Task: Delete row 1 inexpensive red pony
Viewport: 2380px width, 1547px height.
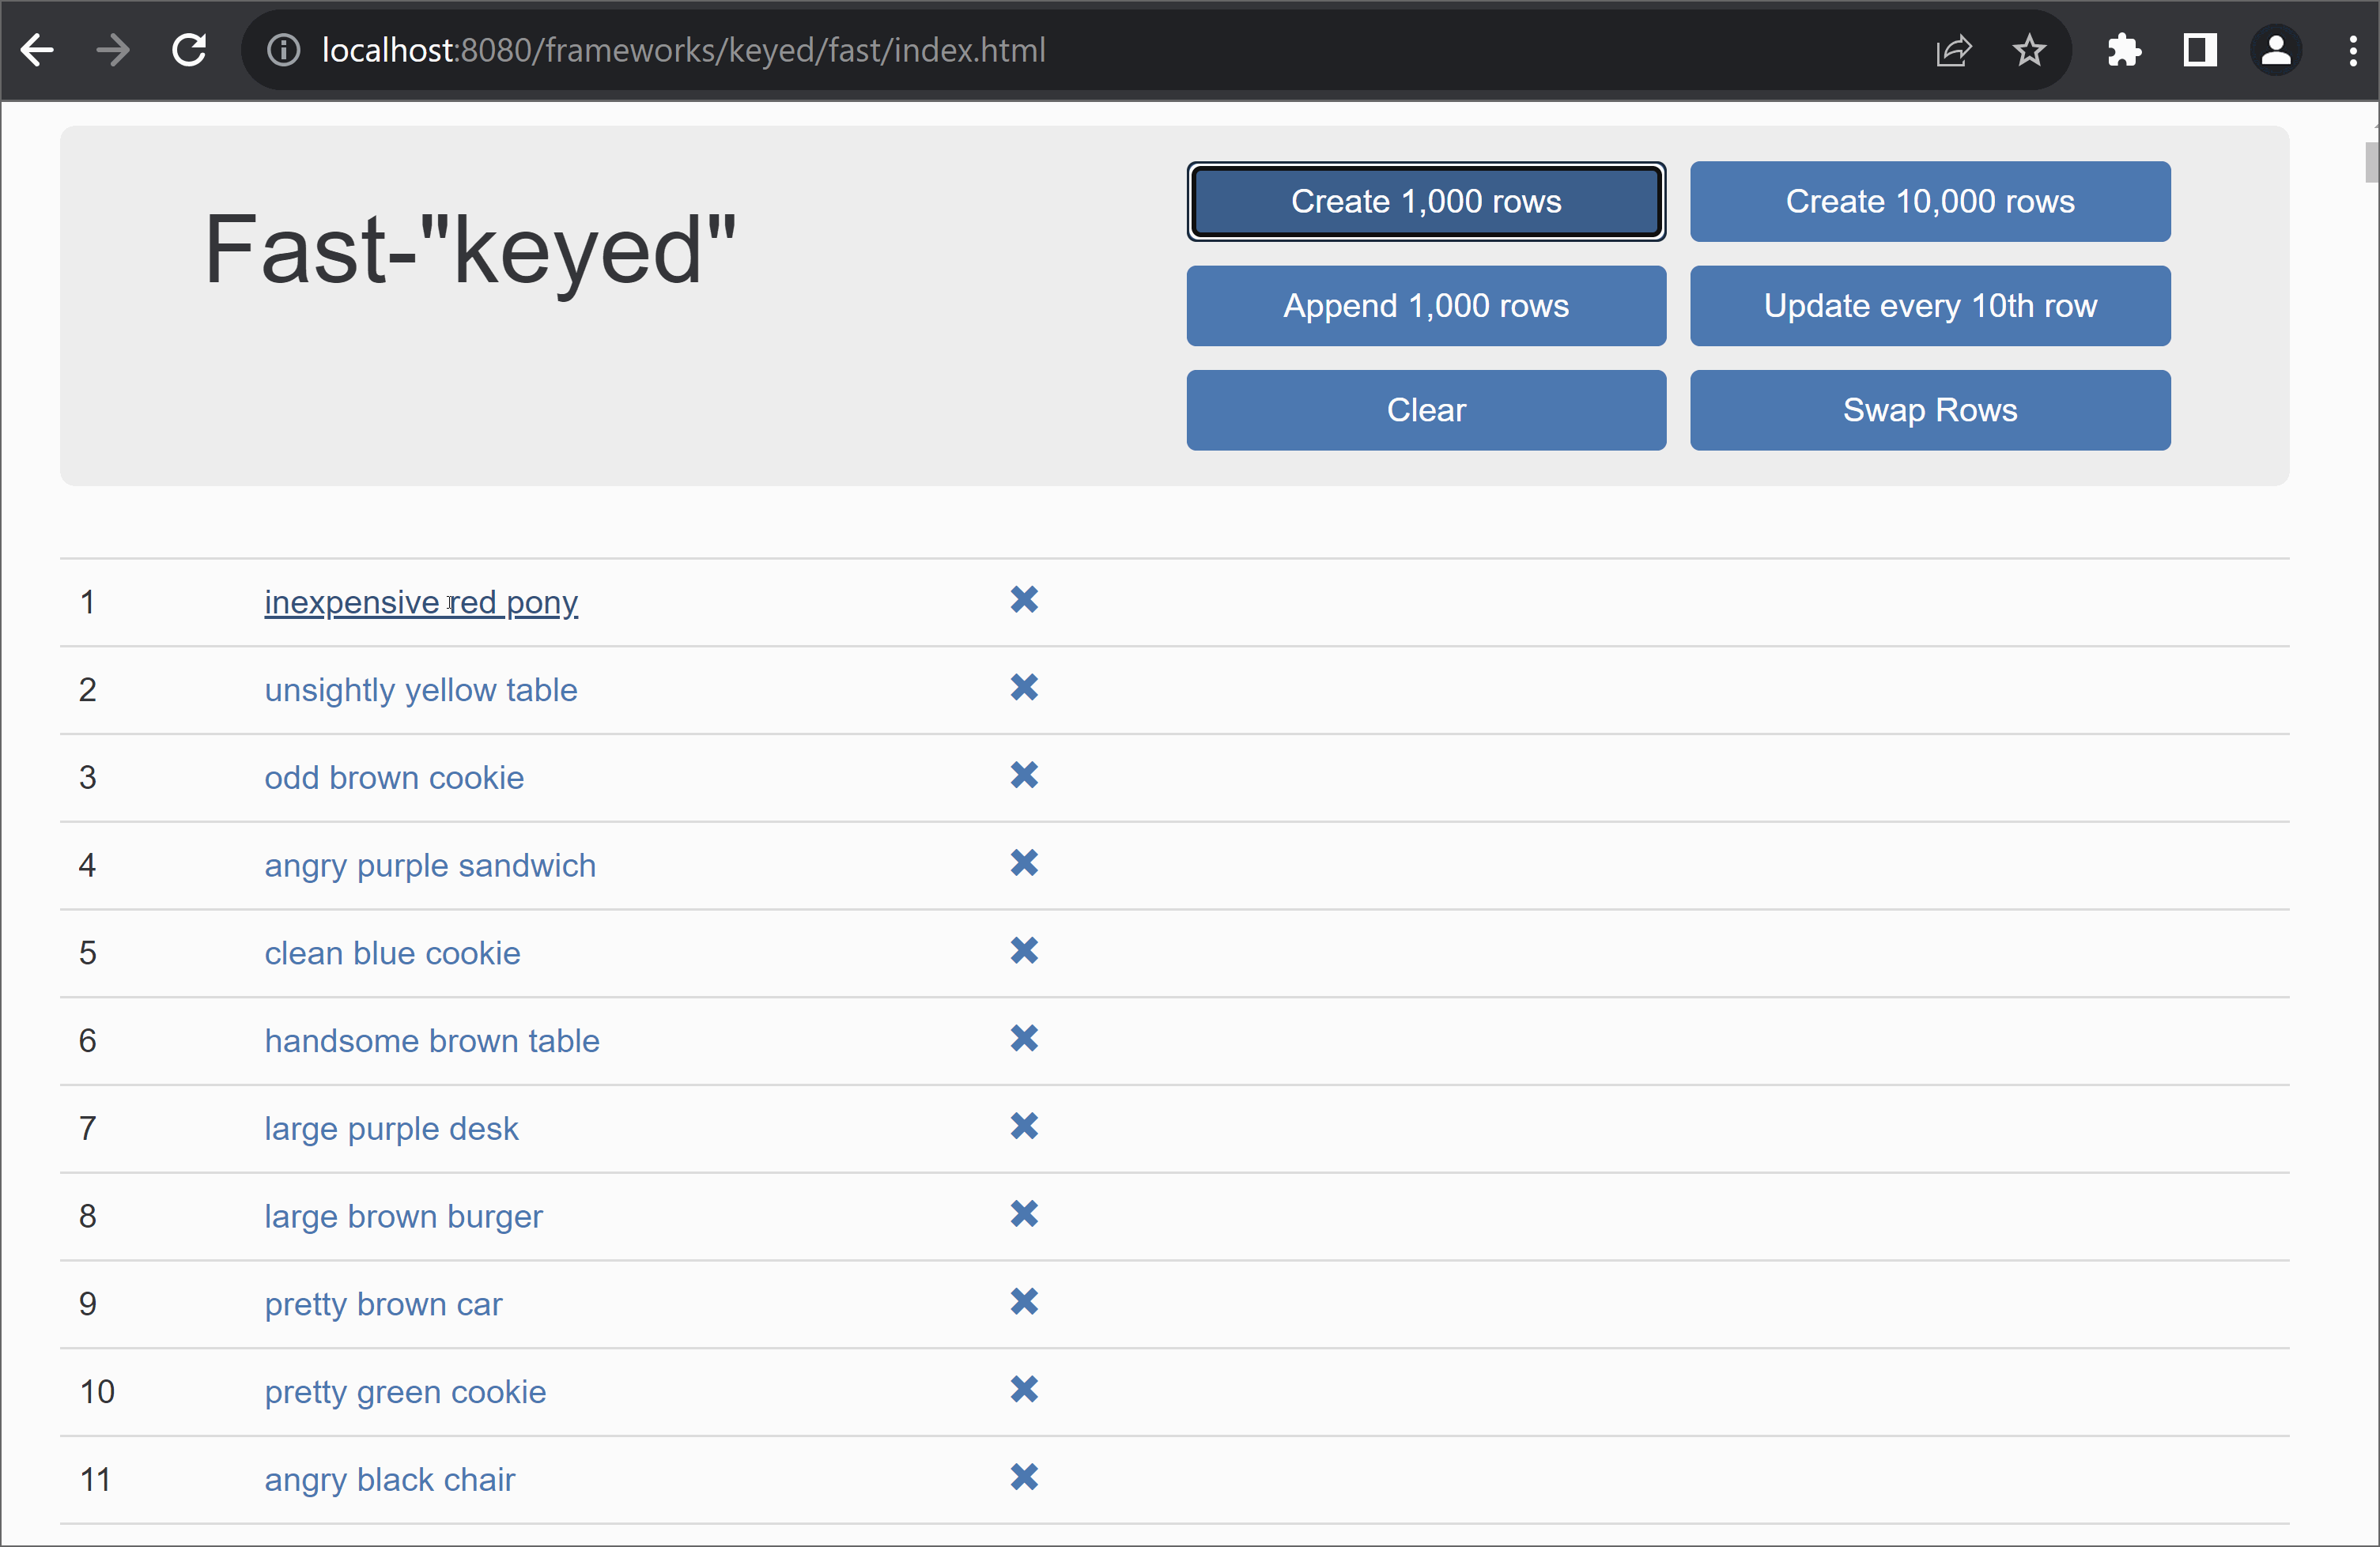Action: 1024,600
